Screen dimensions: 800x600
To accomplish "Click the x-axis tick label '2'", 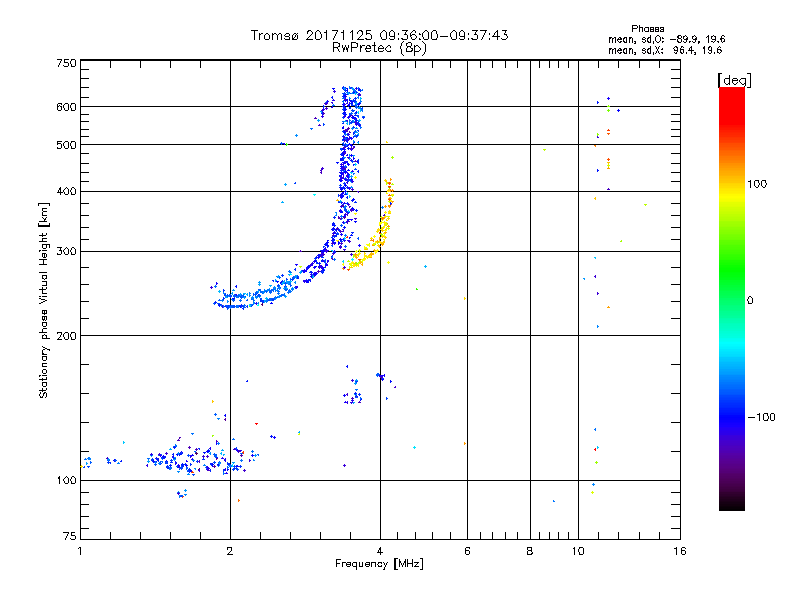I will coord(230,551).
